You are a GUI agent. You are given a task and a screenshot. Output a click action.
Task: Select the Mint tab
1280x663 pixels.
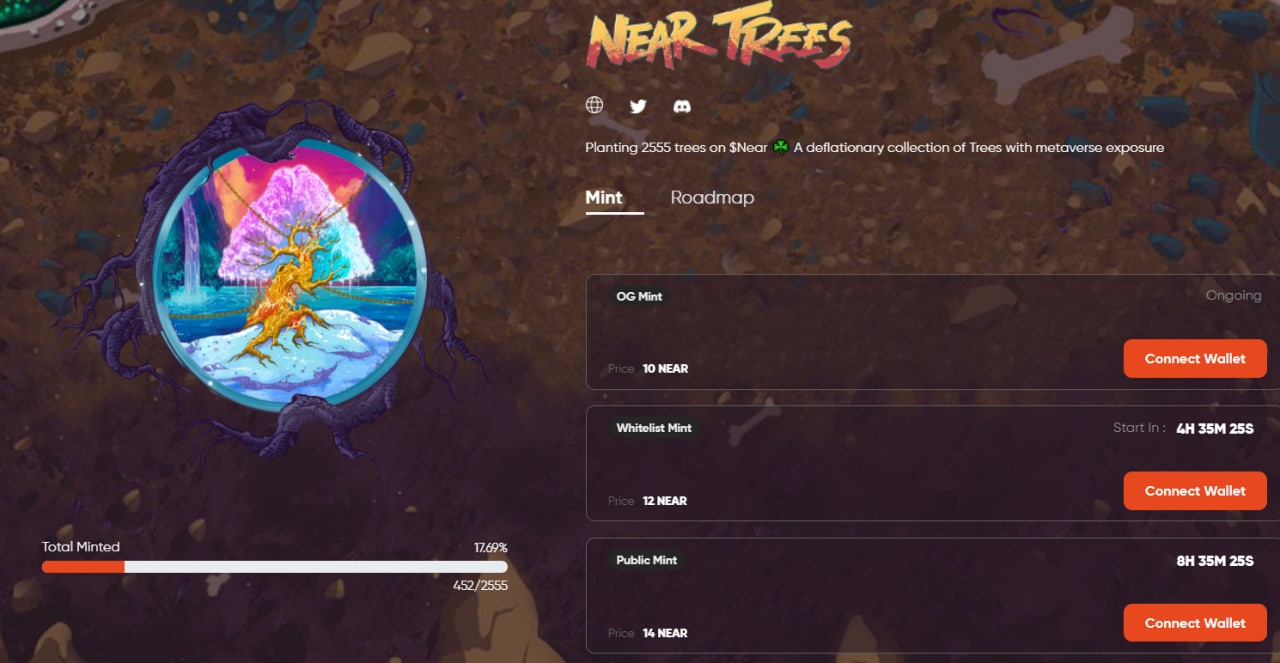pyautogui.click(x=604, y=197)
